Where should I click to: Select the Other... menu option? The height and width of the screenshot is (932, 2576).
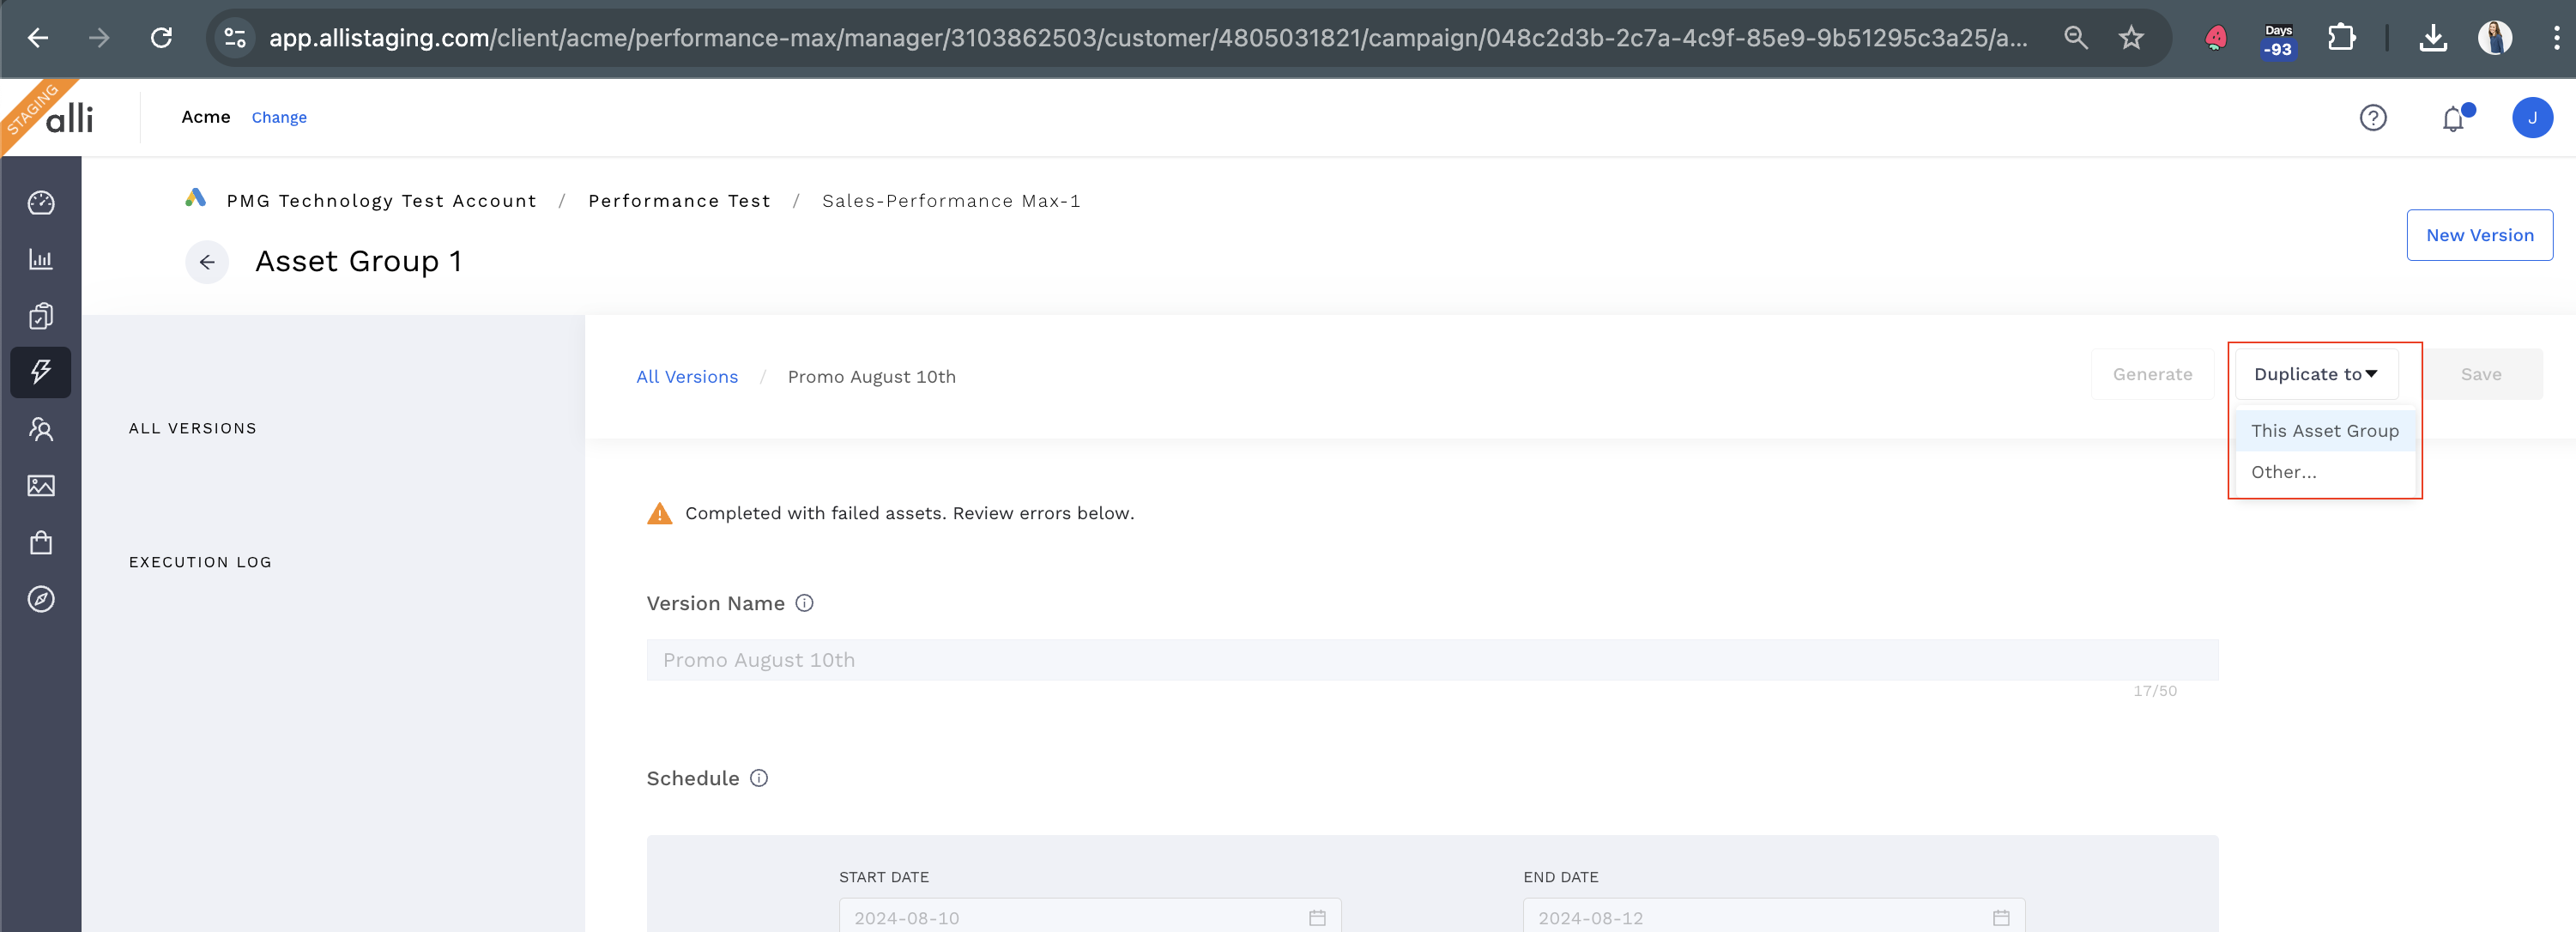pyautogui.click(x=2283, y=472)
